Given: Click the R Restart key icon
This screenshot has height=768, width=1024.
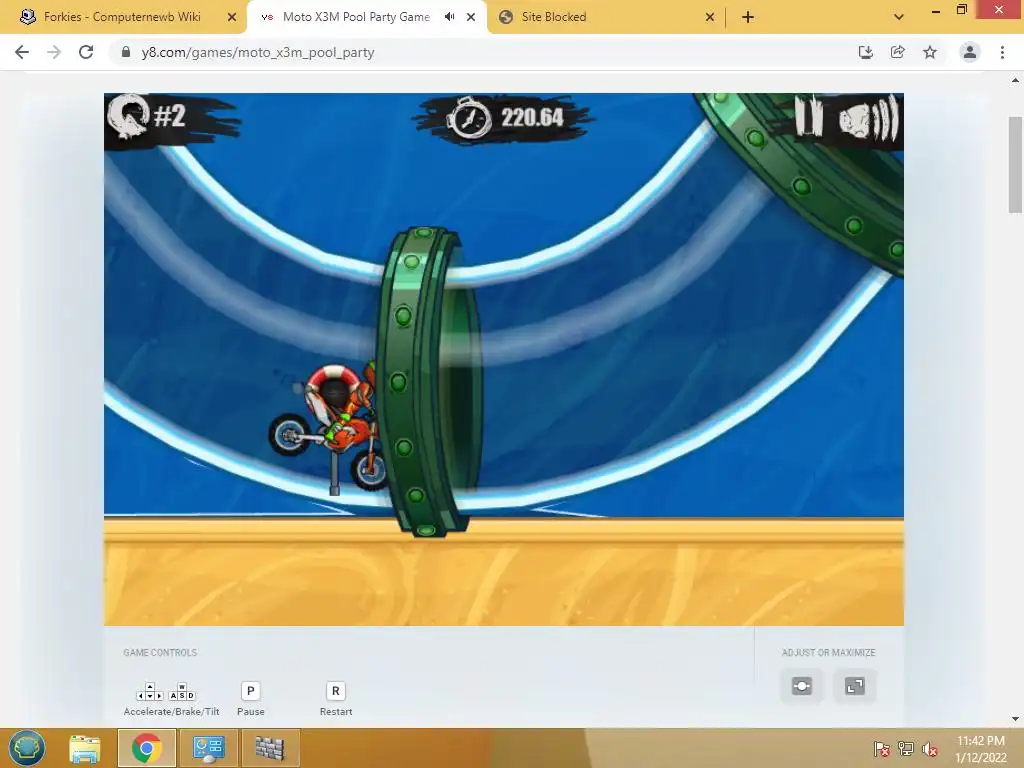Looking at the screenshot, I should coord(336,691).
